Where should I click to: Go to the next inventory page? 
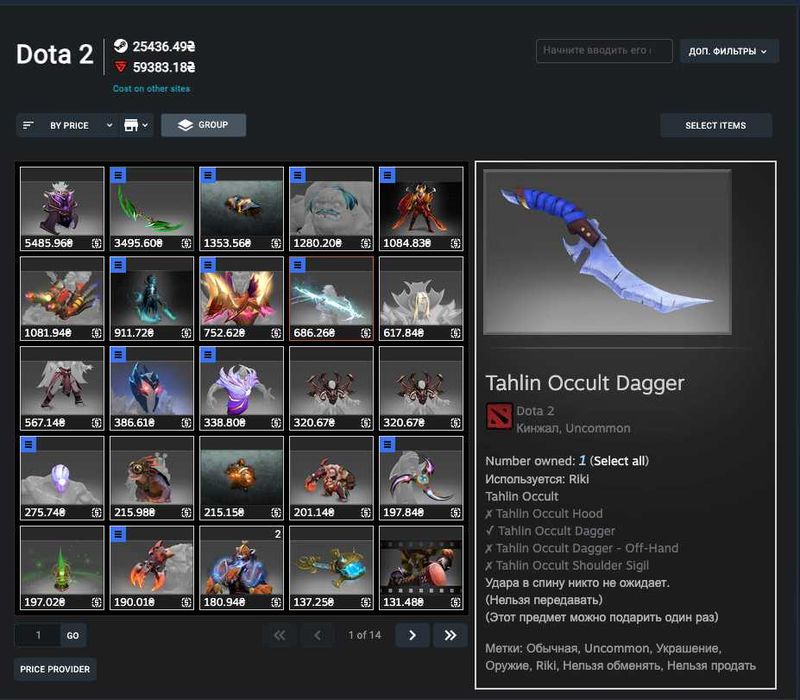tap(412, 635)
